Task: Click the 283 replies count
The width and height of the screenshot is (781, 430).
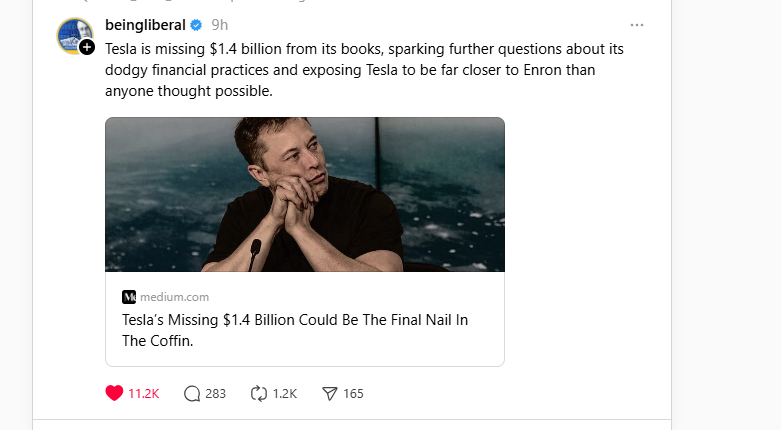Action: click(215, 393)
